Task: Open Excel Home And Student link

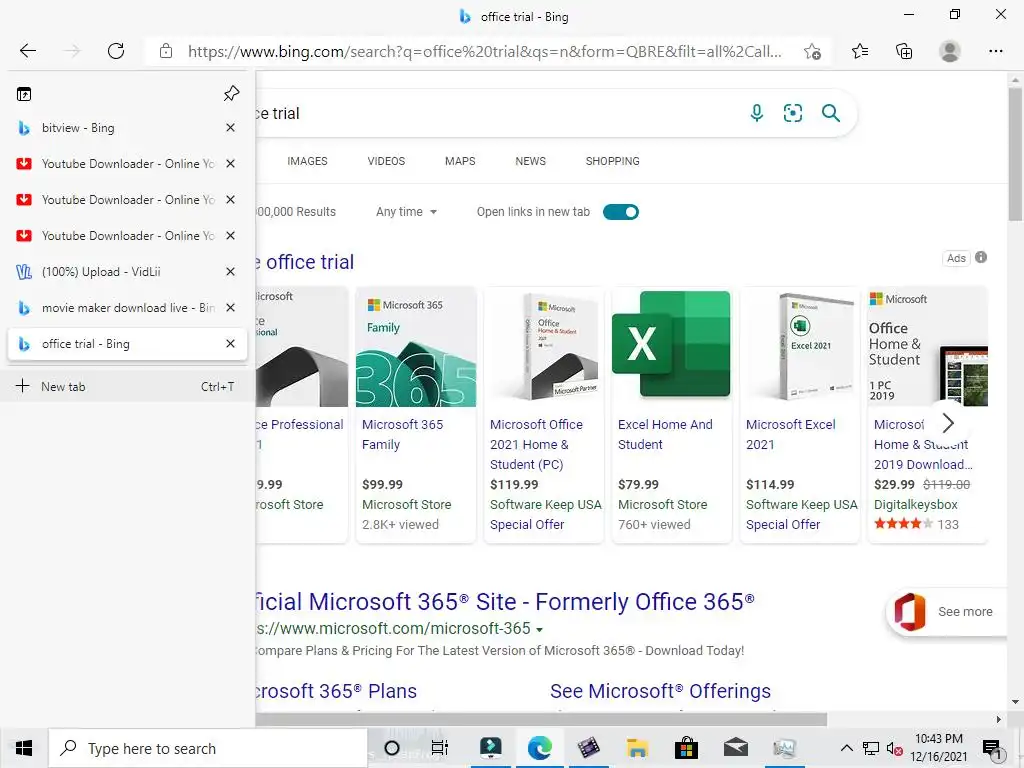Action: pyautogui.click(x=665, y=434)
